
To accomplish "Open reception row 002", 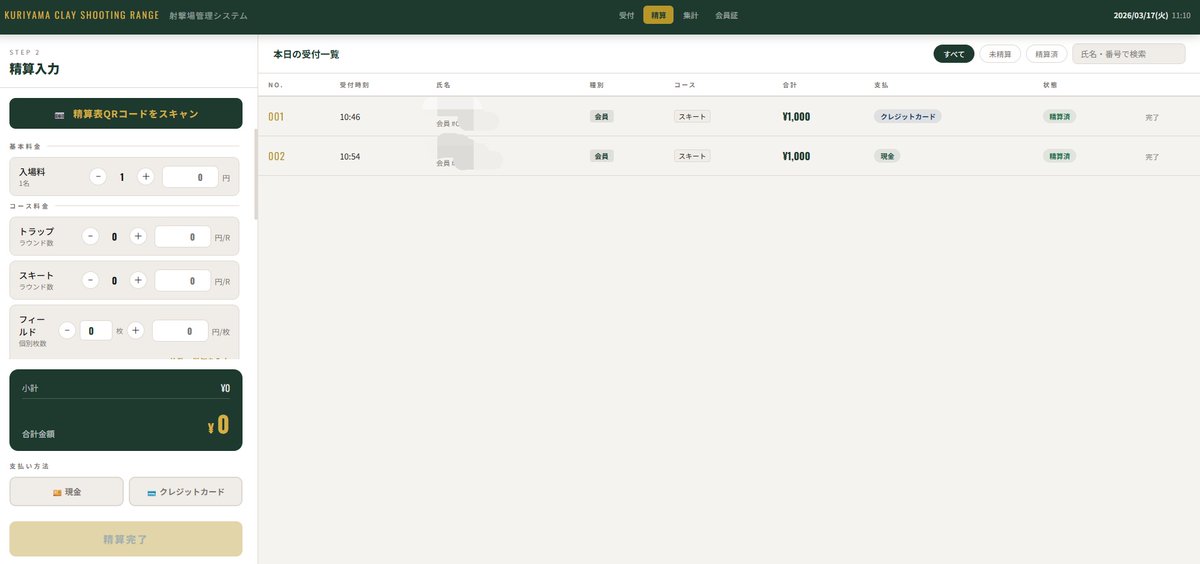I will [x=728, y=156].
